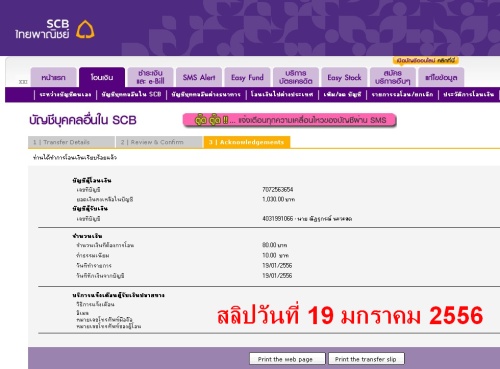
Task: Open โอนเงินไปต่างประเทศ submenu link
Action: pyautogui.click(x=282, y=95)
